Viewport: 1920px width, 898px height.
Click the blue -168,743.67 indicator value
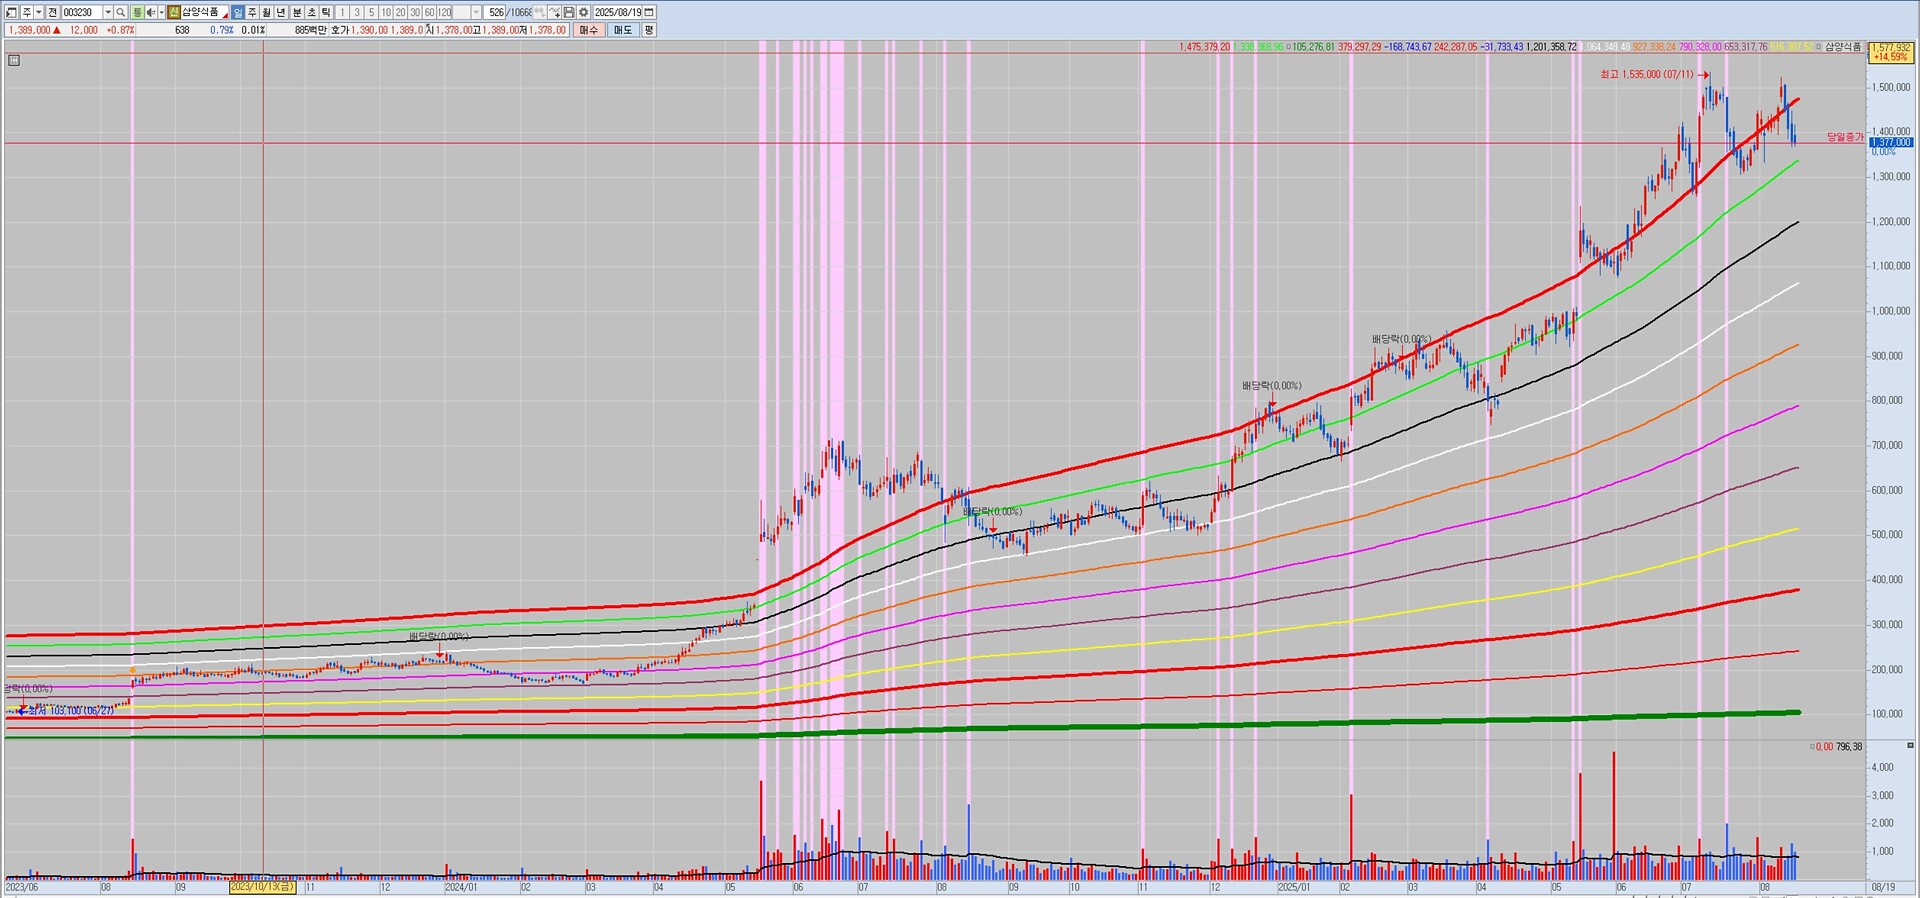point(1408,47)
